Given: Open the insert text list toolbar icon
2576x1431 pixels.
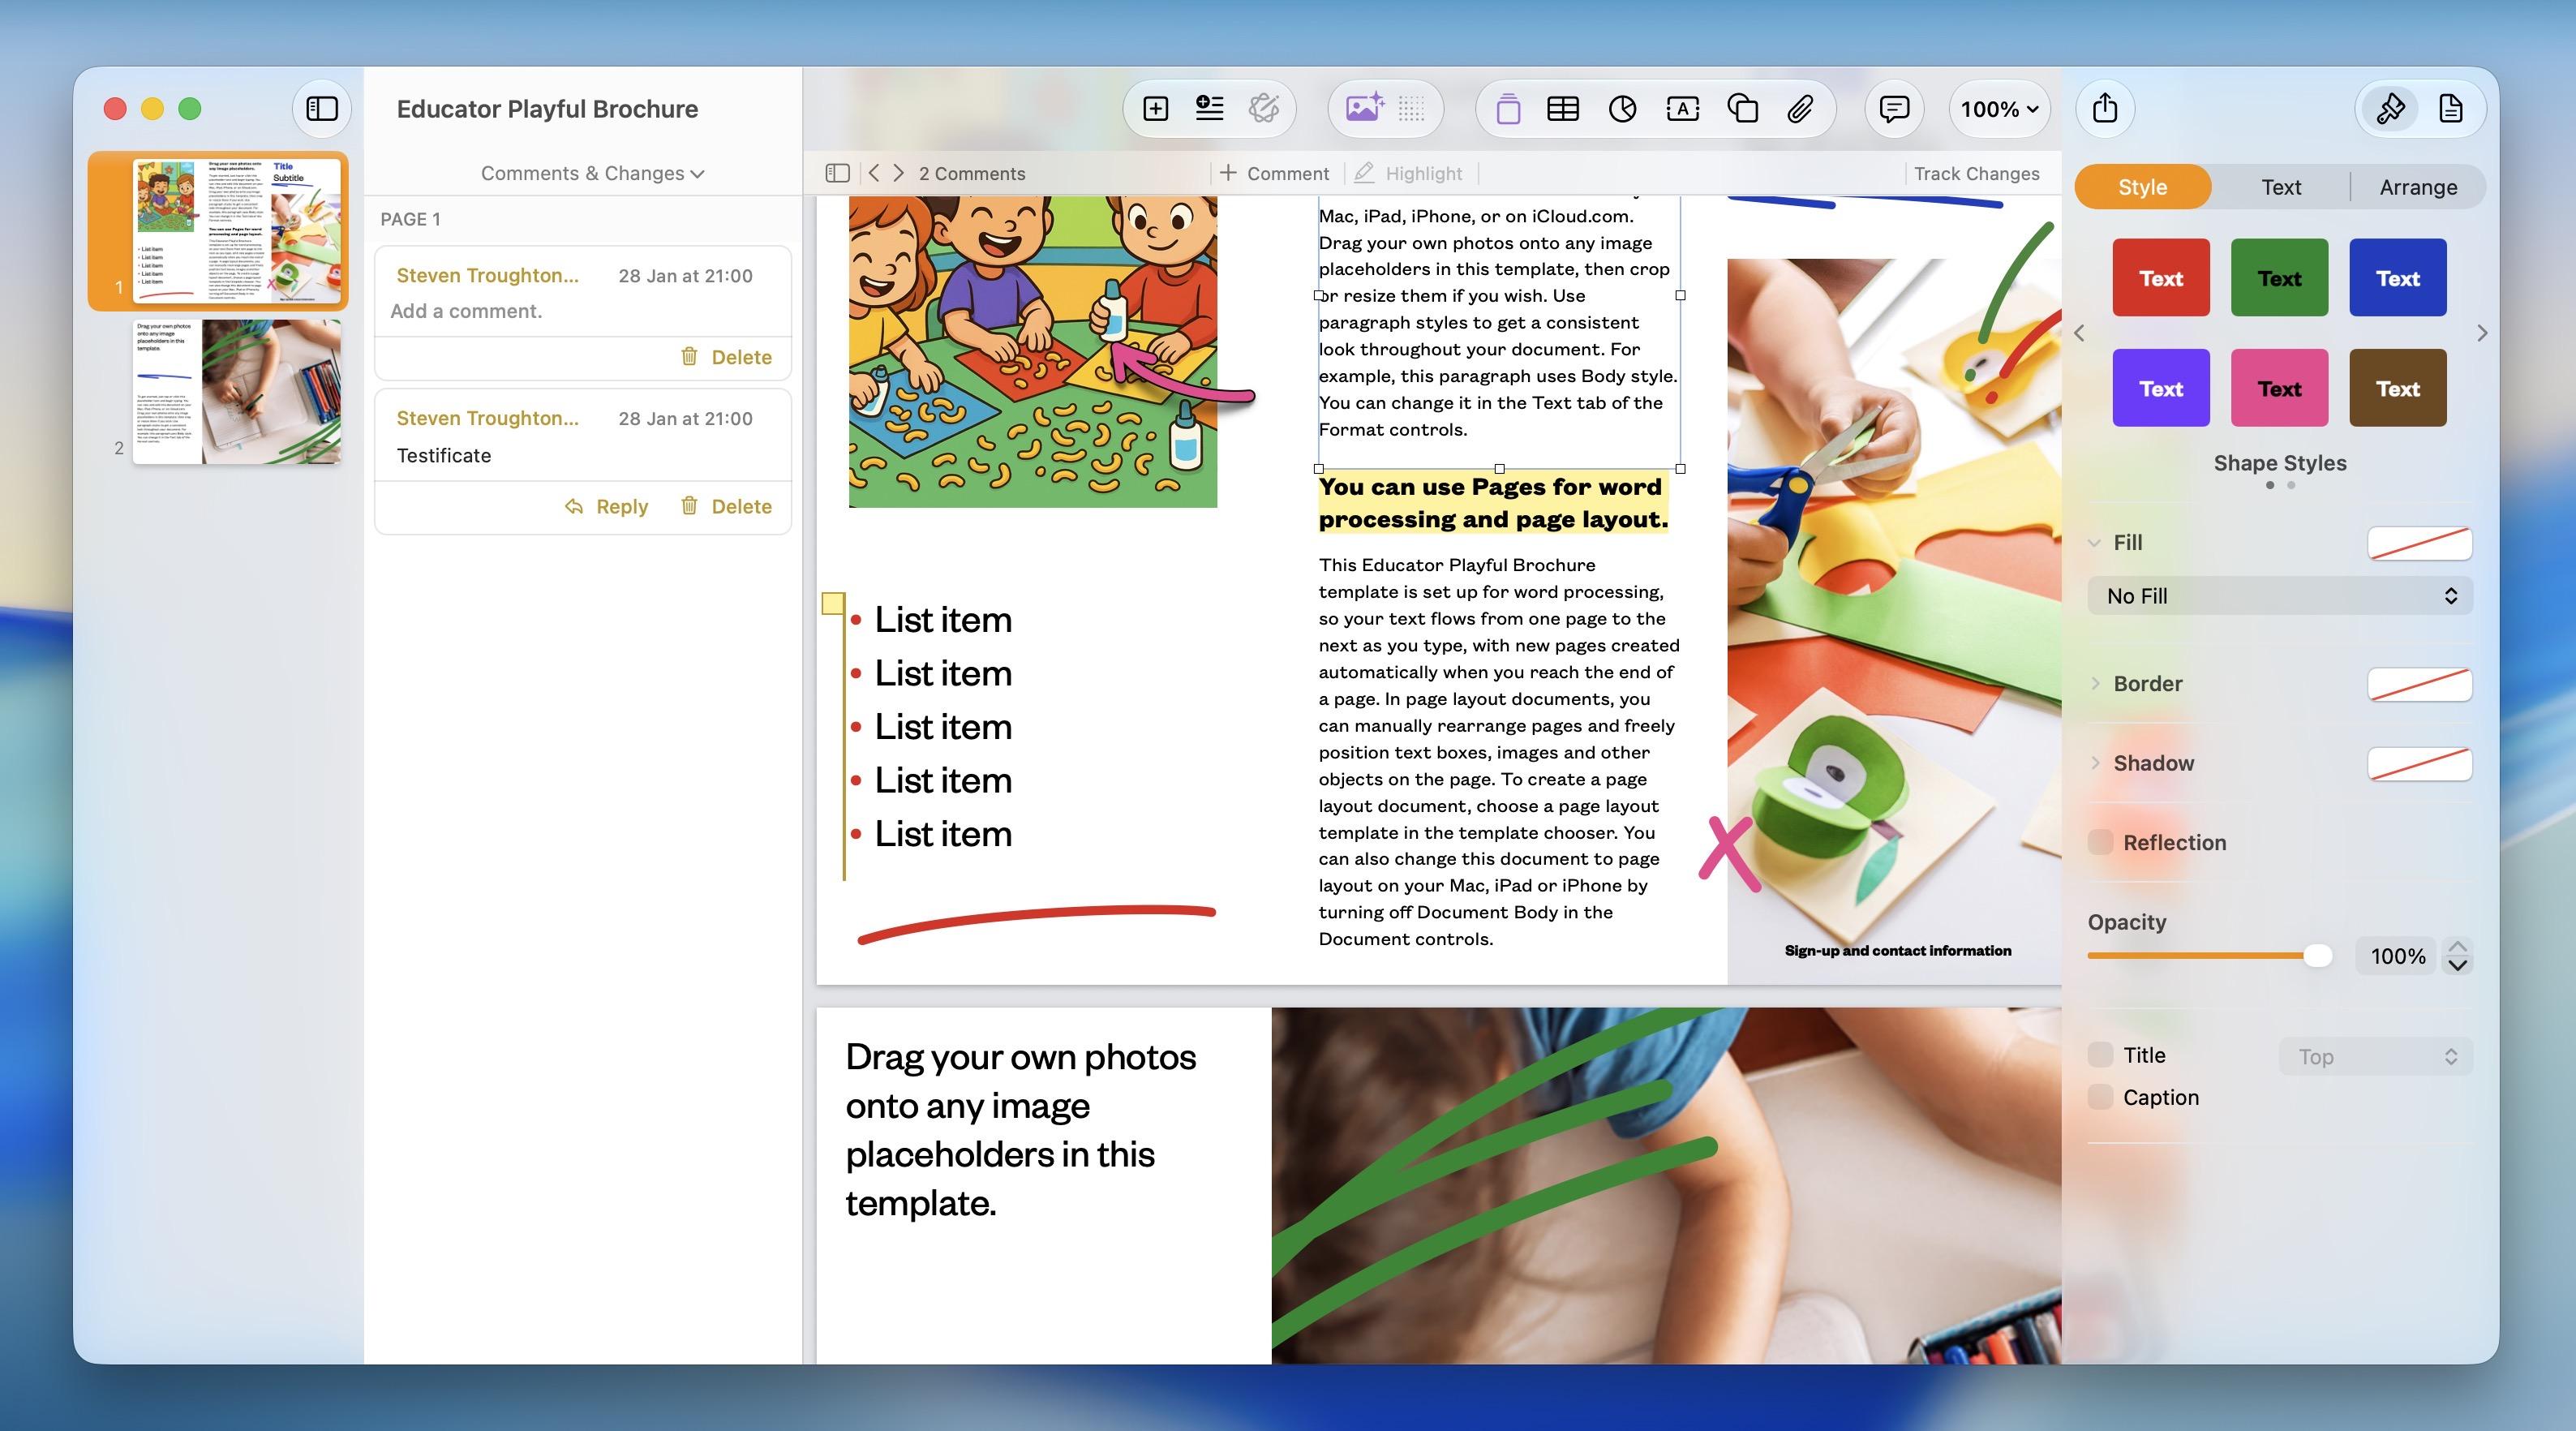Looking at the screenshot, I should [1209, 108].
